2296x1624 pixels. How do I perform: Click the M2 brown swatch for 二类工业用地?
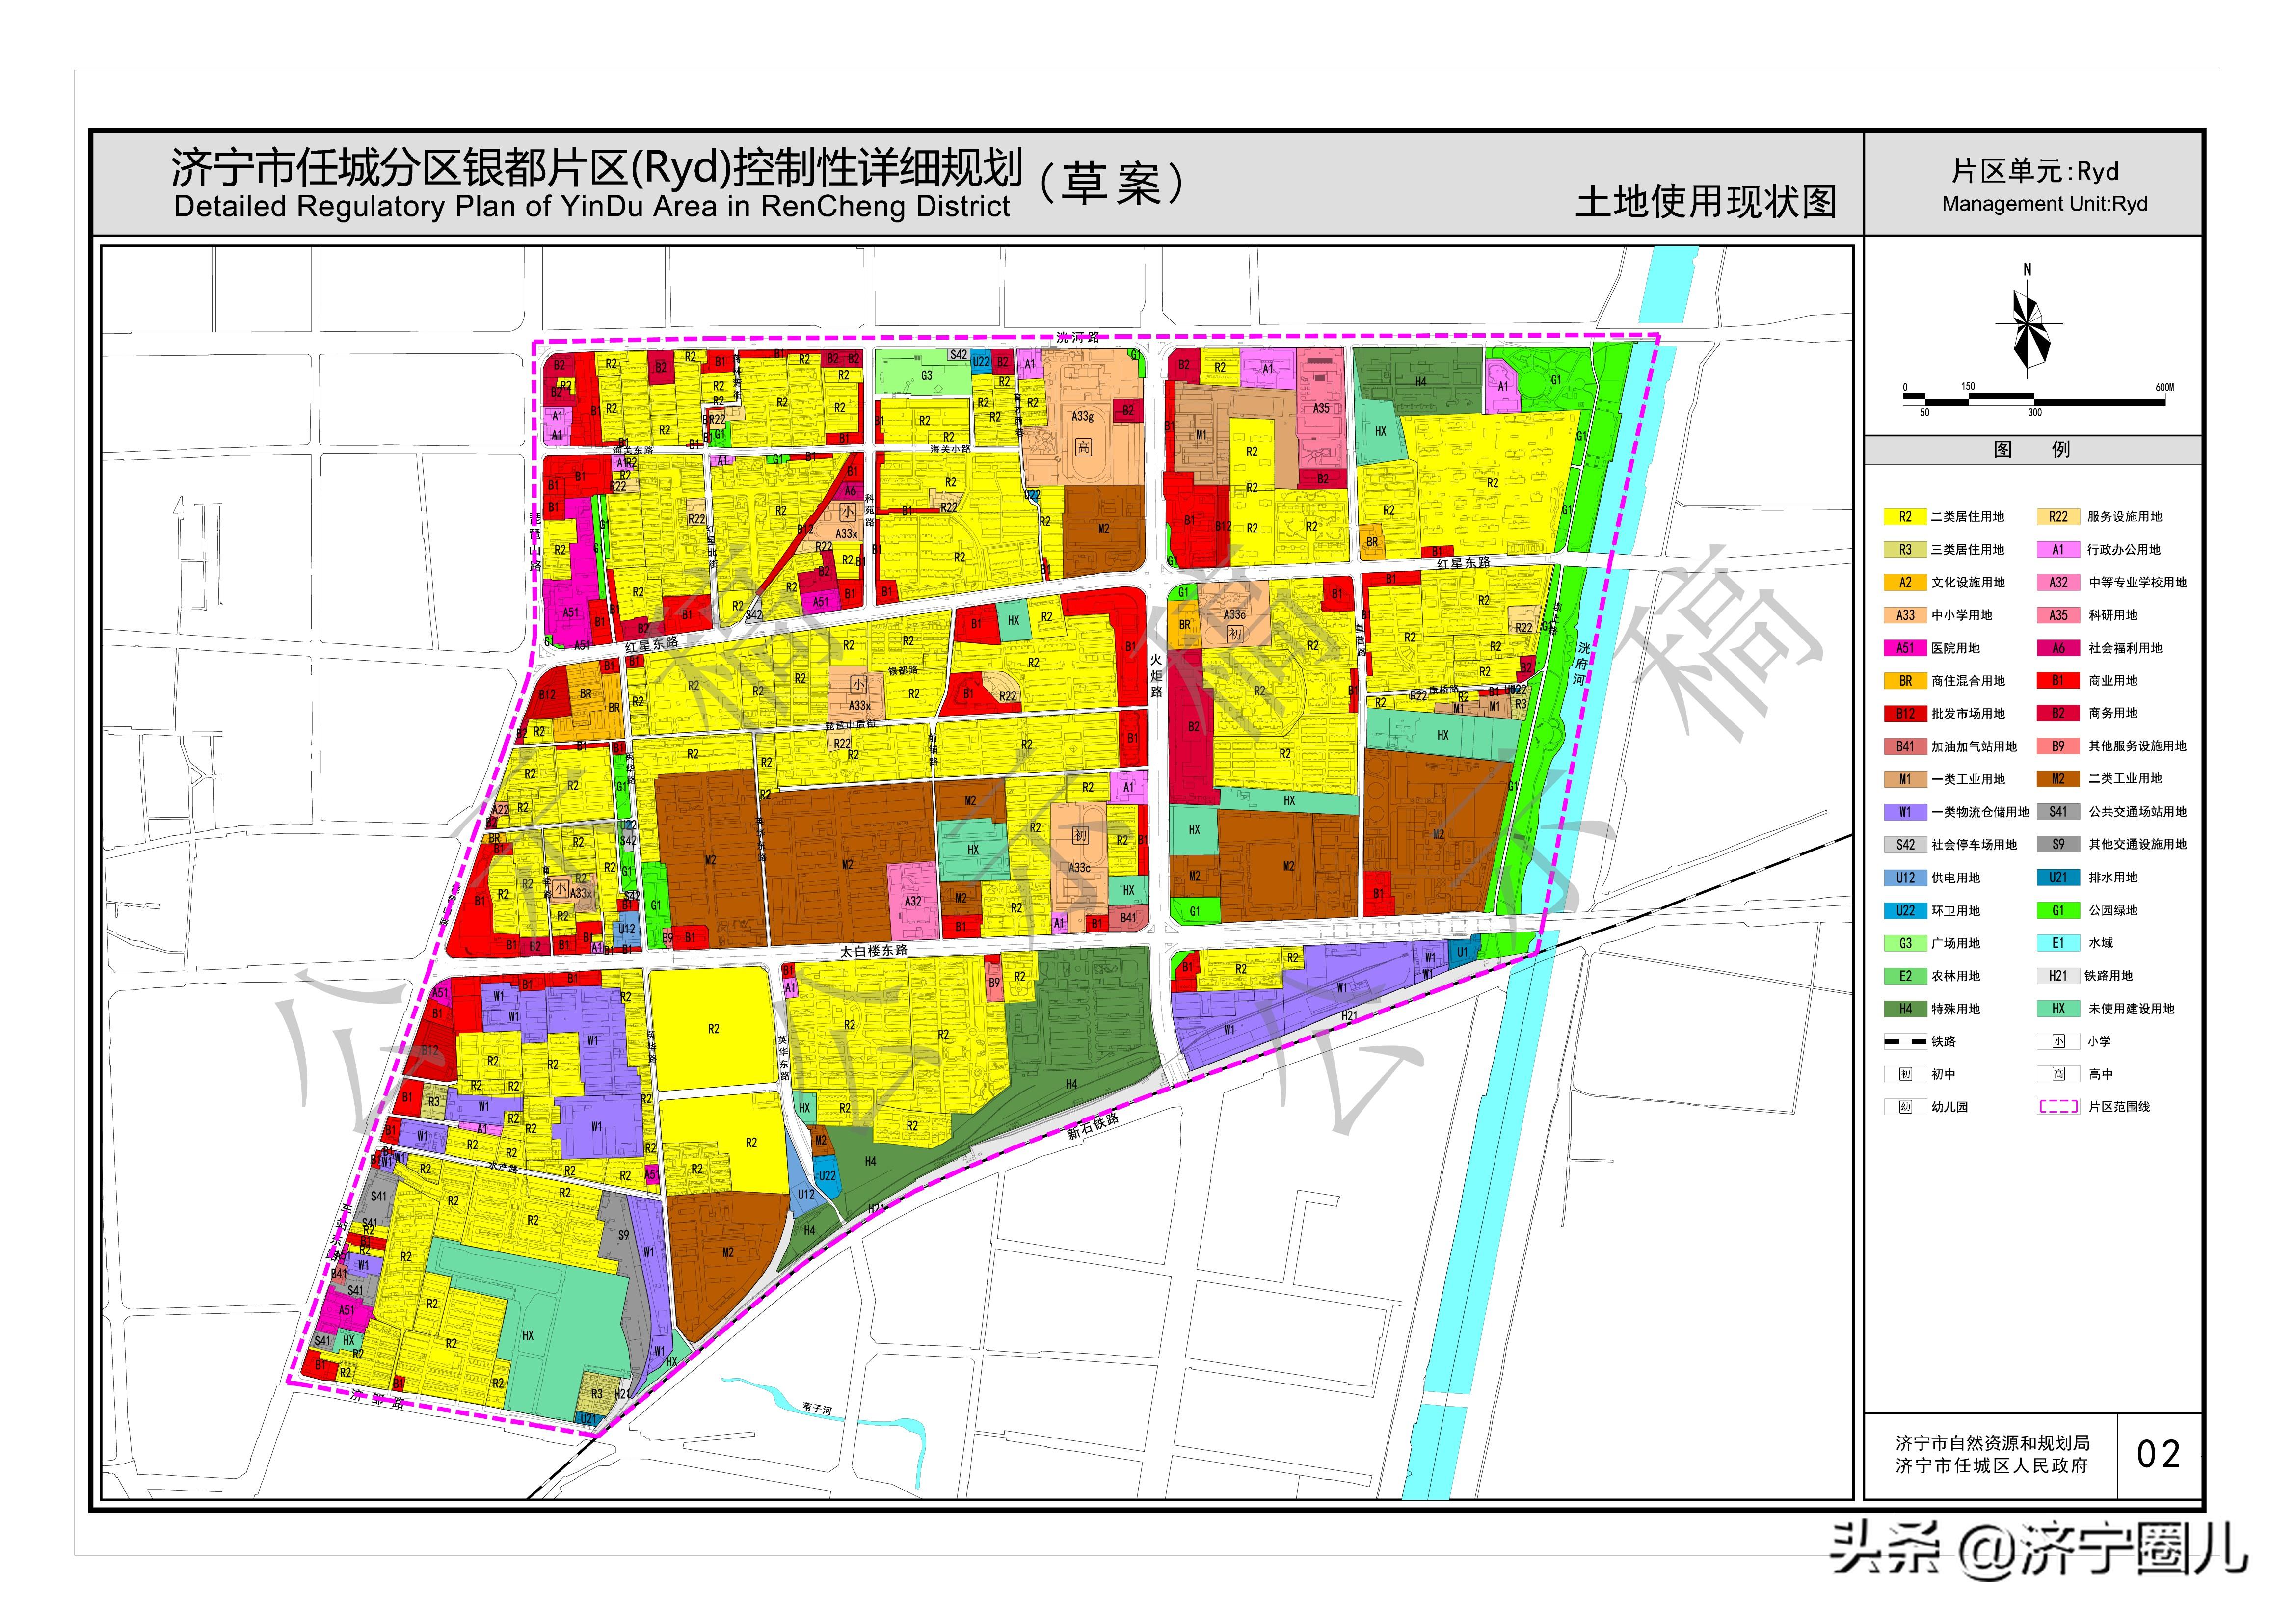2058,779
